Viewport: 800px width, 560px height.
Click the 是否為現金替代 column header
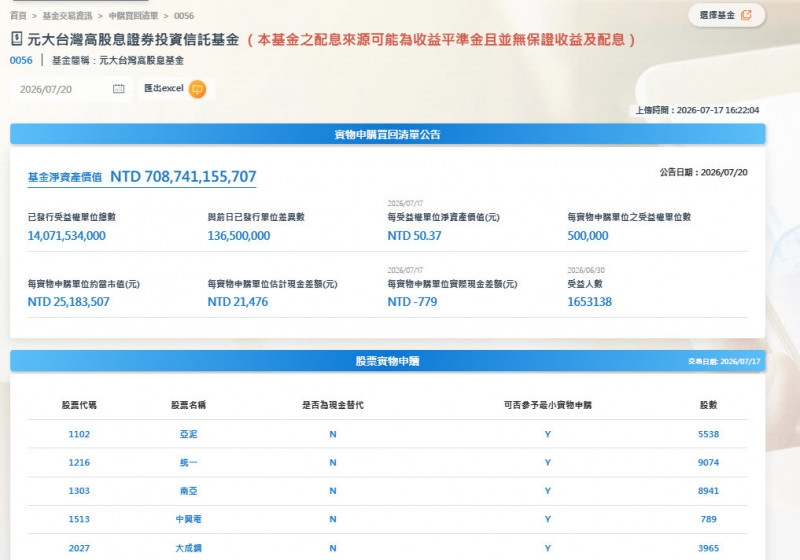pos(333,405)
